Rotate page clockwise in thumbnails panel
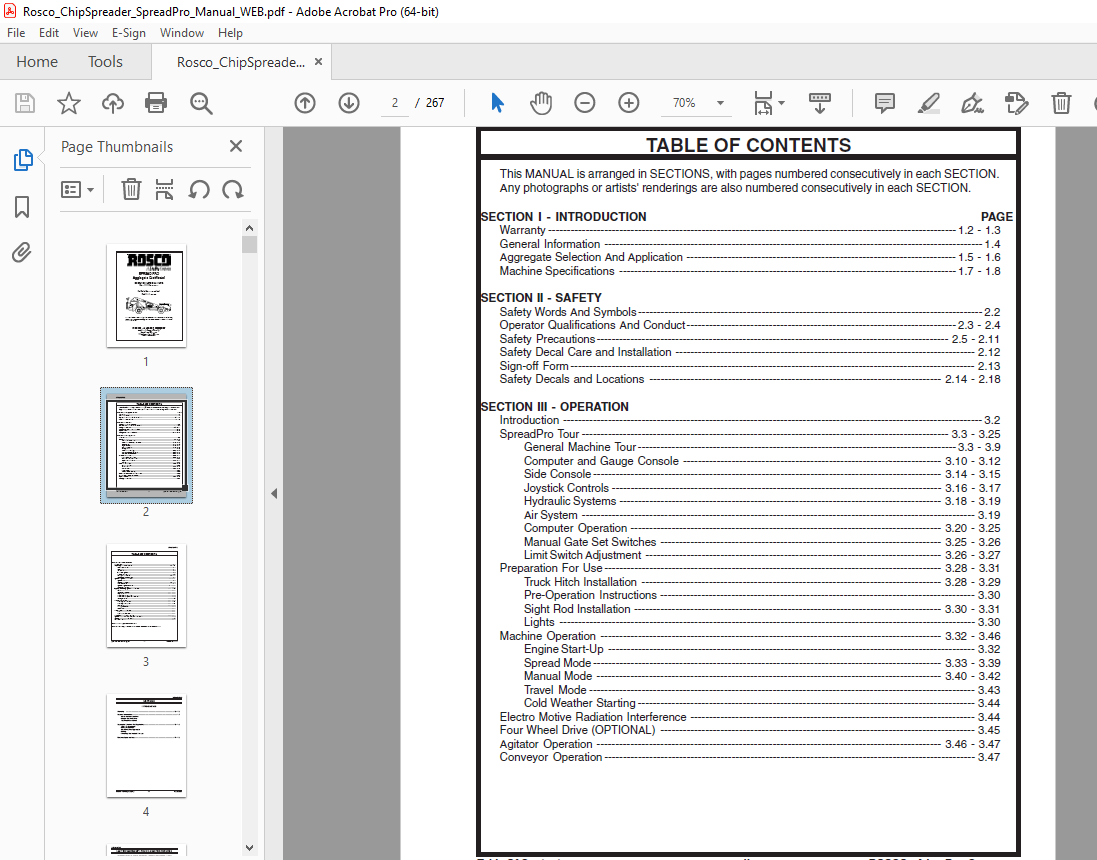 pos(233,190)
